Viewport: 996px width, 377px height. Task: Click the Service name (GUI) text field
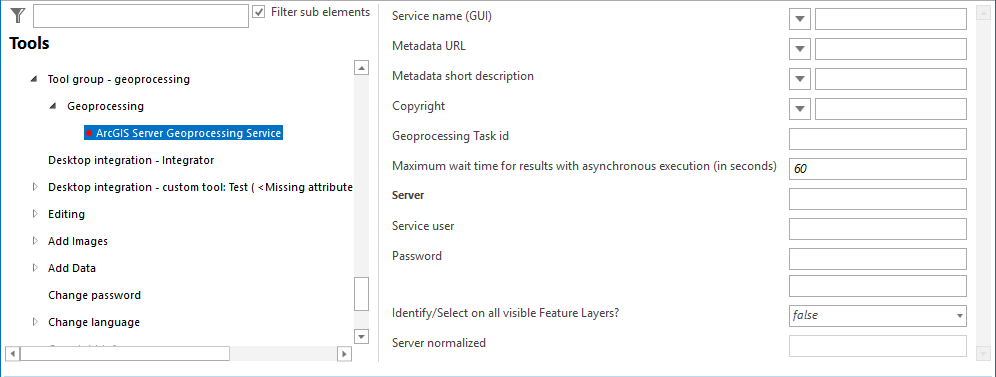point(891,18)
